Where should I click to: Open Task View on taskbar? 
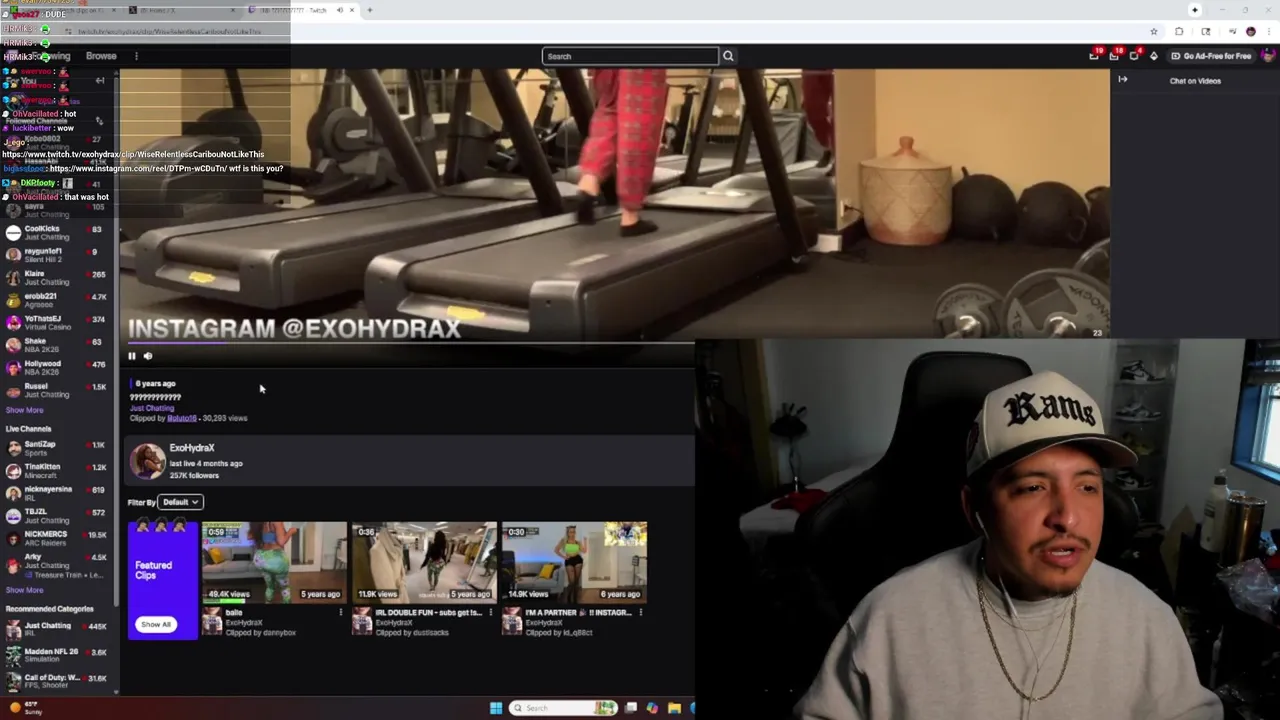631,708
